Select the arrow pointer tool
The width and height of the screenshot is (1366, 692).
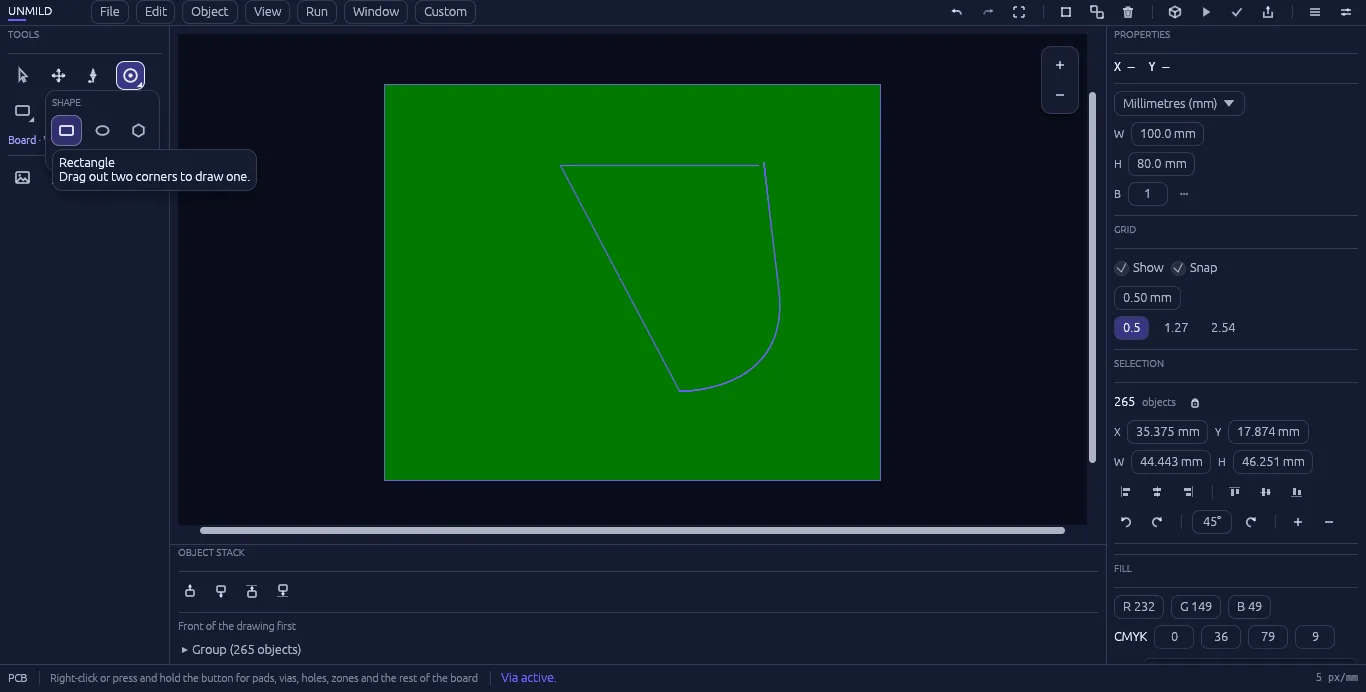pos(22,75)
